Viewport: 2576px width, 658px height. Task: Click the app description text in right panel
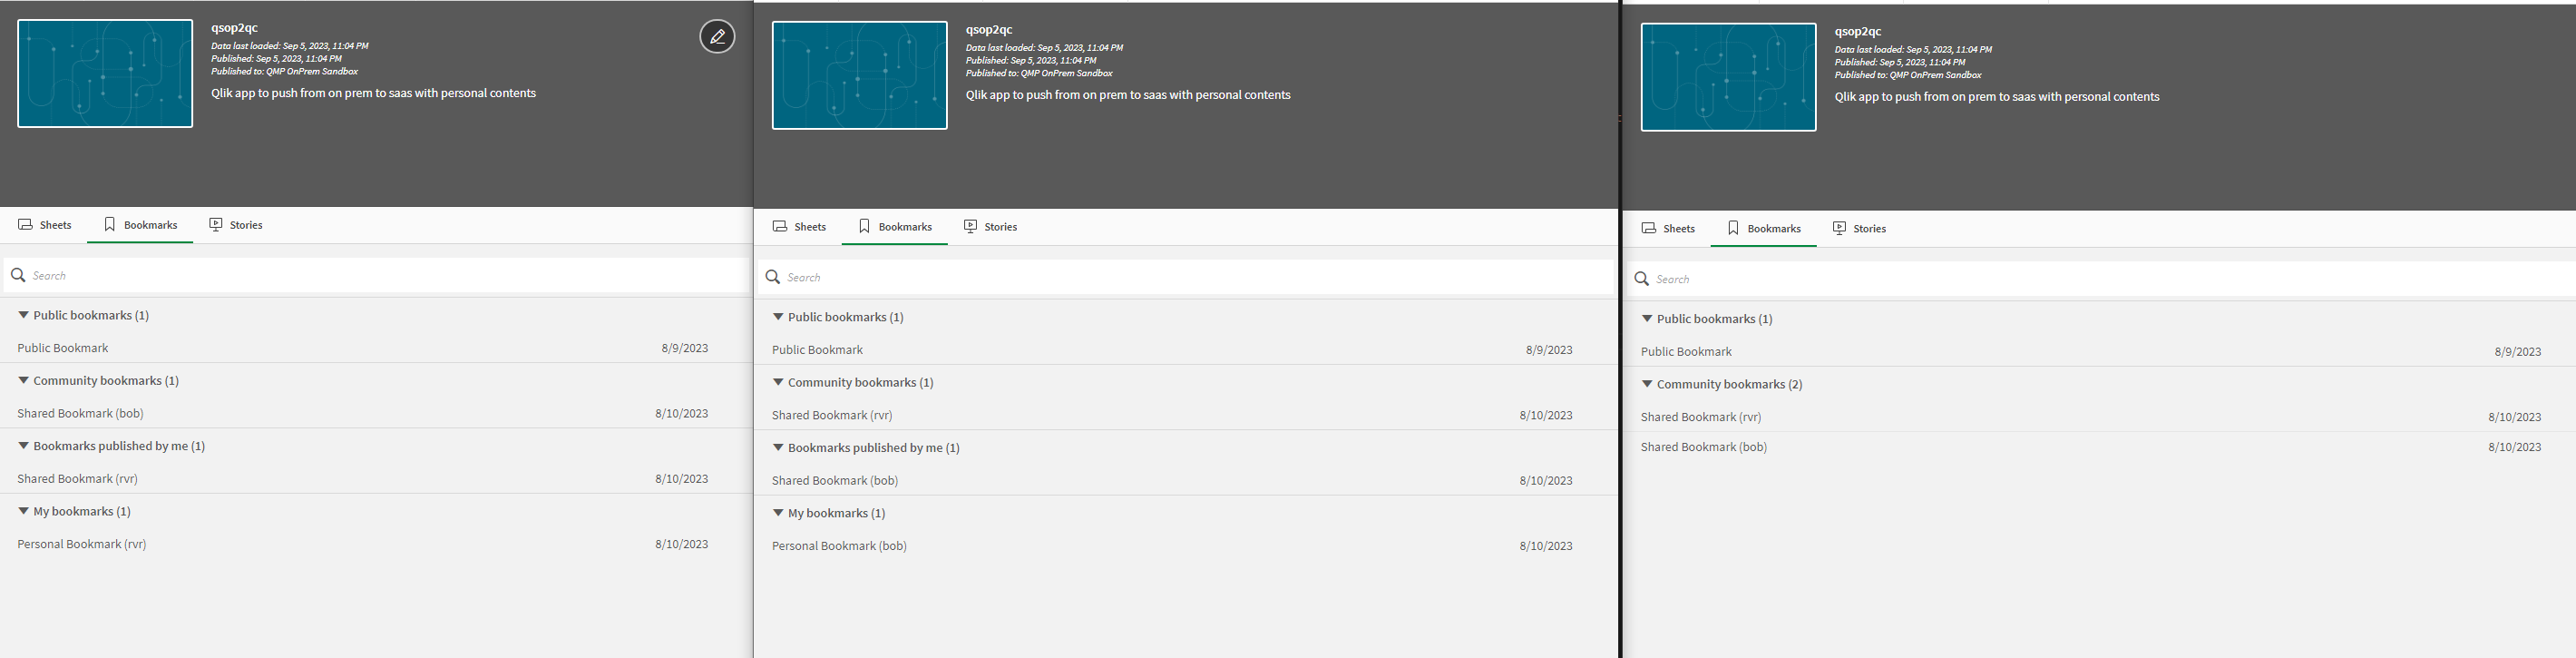1997,97
